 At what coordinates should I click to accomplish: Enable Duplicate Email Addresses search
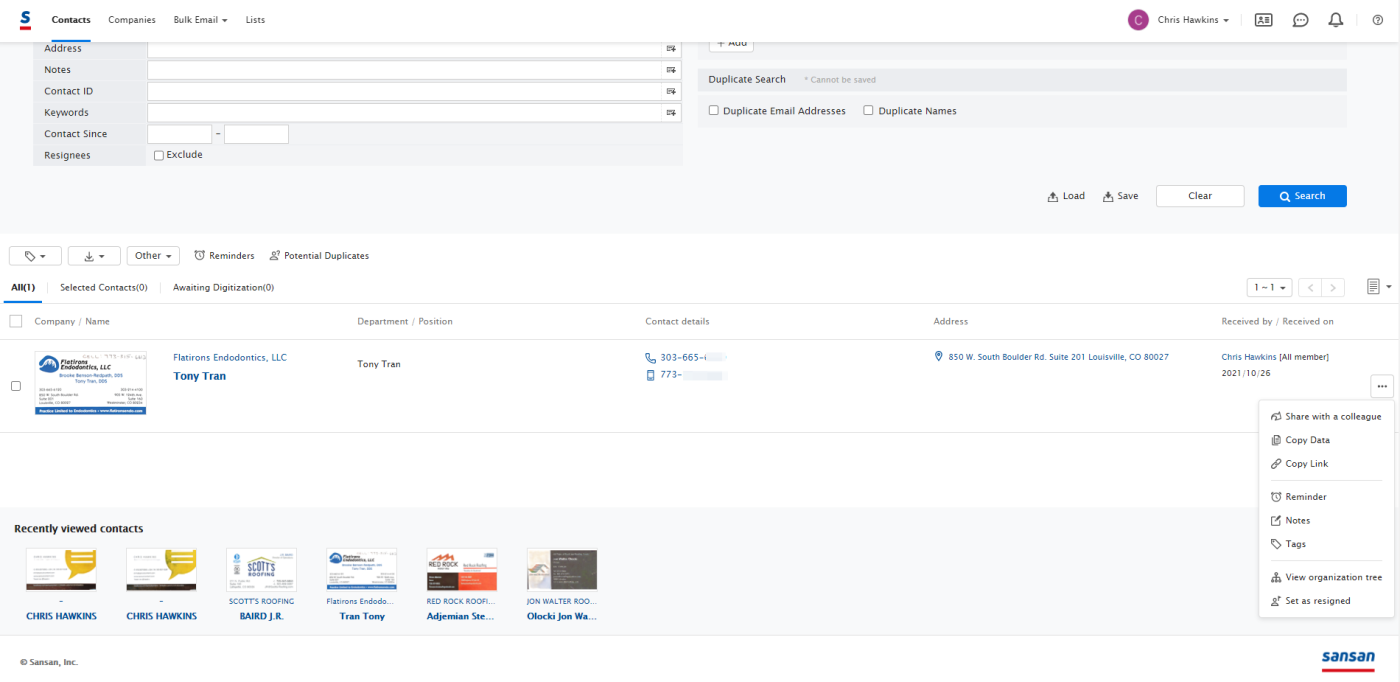714,111
